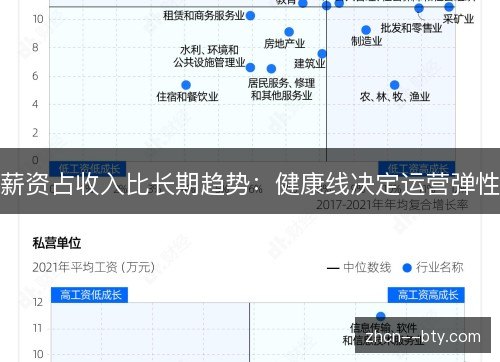The height and width of the screenshot is (362, 500).
Task: Click the 水利、环境和公共设施管理业 data point
Action: coord(250,68)
